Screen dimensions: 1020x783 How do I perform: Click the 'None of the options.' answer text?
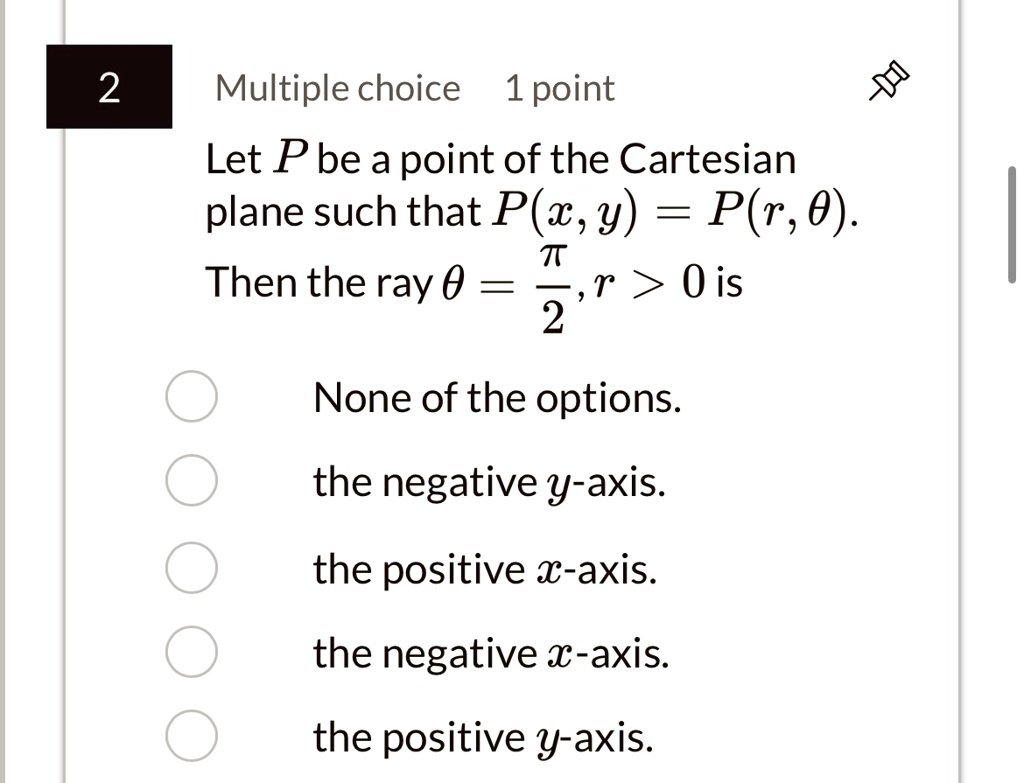(x=497, y=397)
